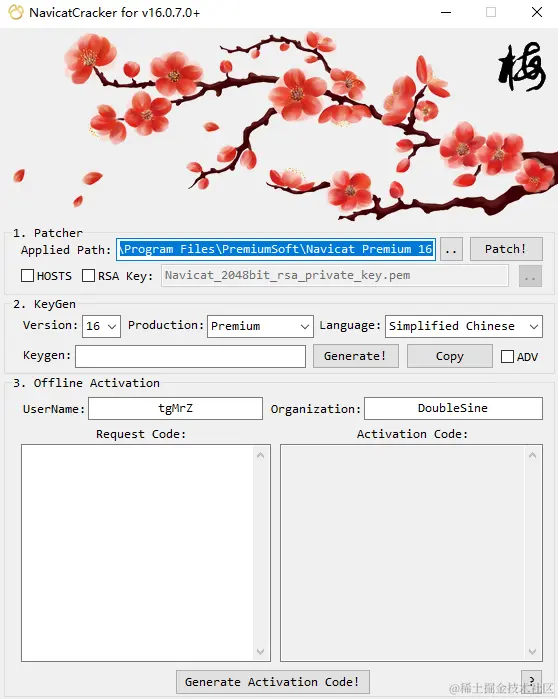
Task: Click the Copy button
Action: point(450,356)
